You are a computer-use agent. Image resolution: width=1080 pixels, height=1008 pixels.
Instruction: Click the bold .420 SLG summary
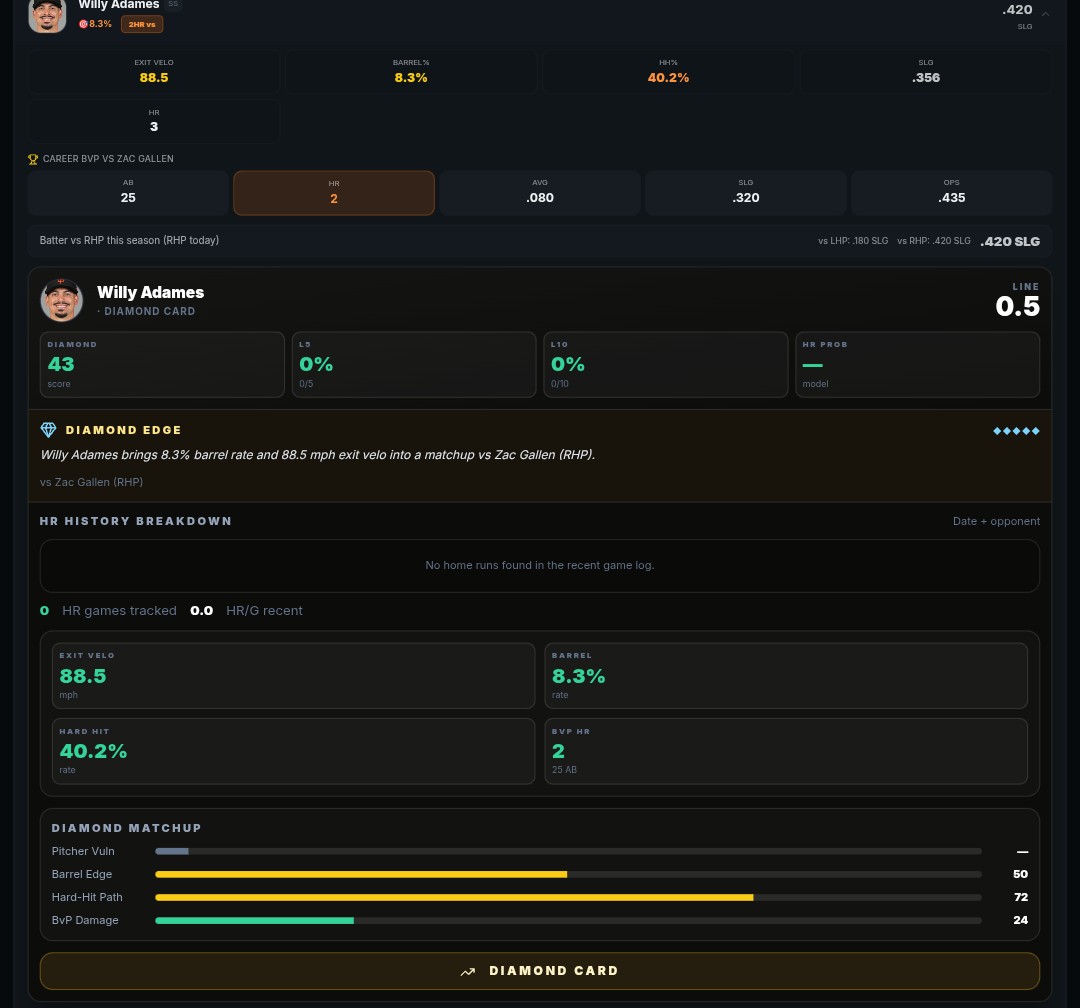click(x=1010, y=242)
